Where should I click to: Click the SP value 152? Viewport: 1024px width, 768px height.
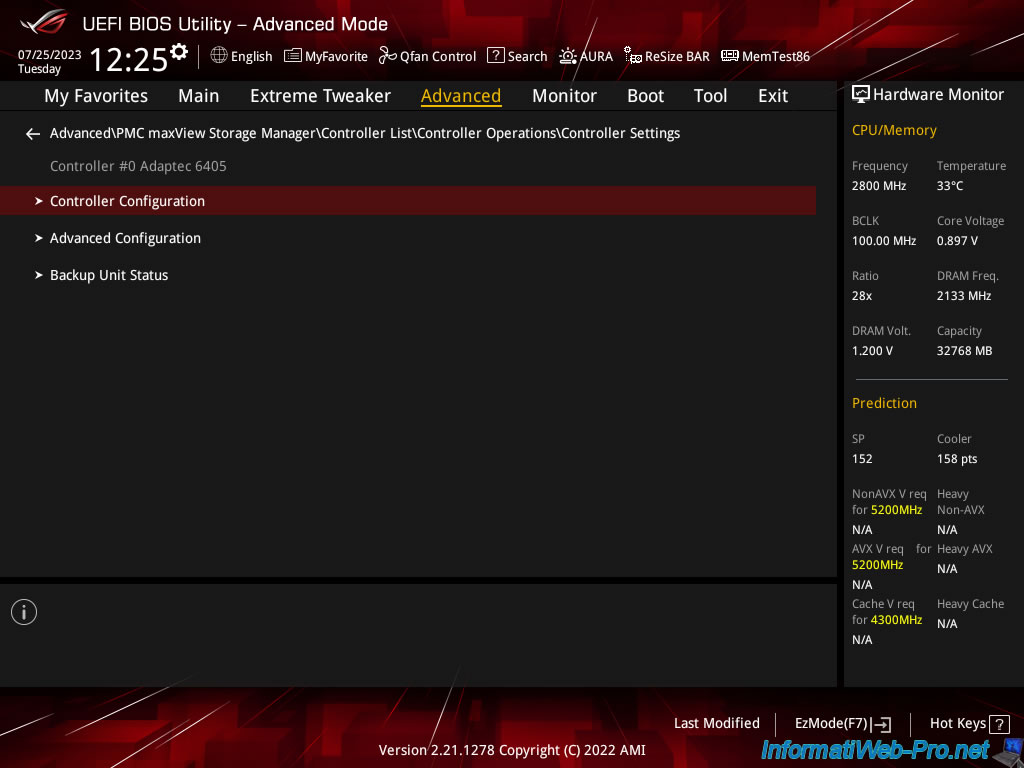[862, 459]
